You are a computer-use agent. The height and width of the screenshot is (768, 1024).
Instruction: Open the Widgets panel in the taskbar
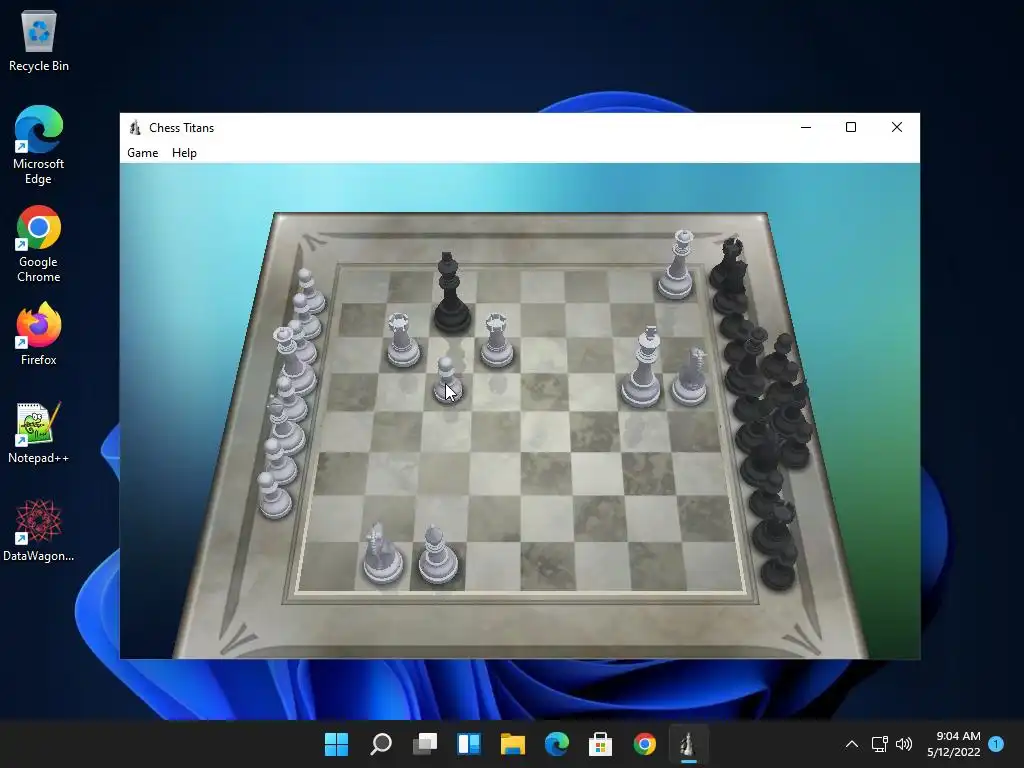469,744
